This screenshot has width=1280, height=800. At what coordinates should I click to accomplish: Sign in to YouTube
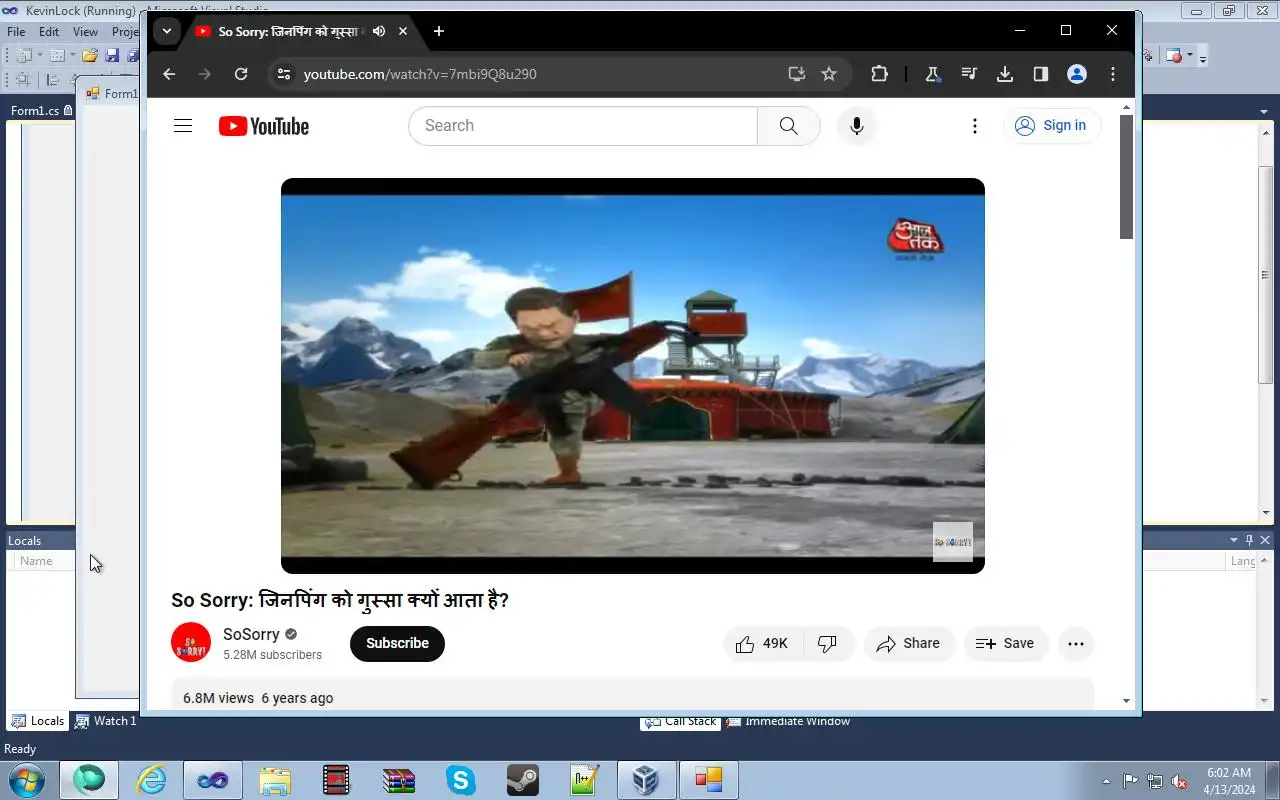pos(1051,126)
